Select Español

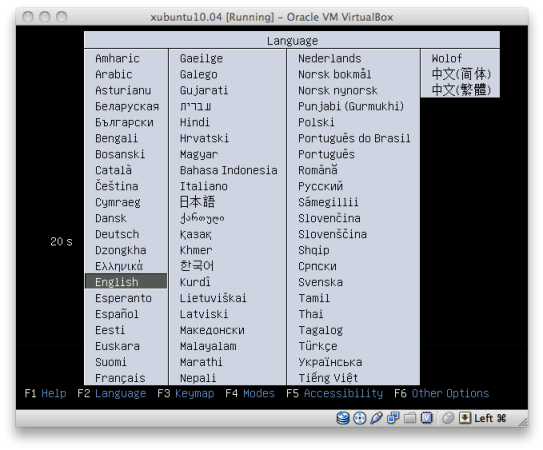(117, 314)
